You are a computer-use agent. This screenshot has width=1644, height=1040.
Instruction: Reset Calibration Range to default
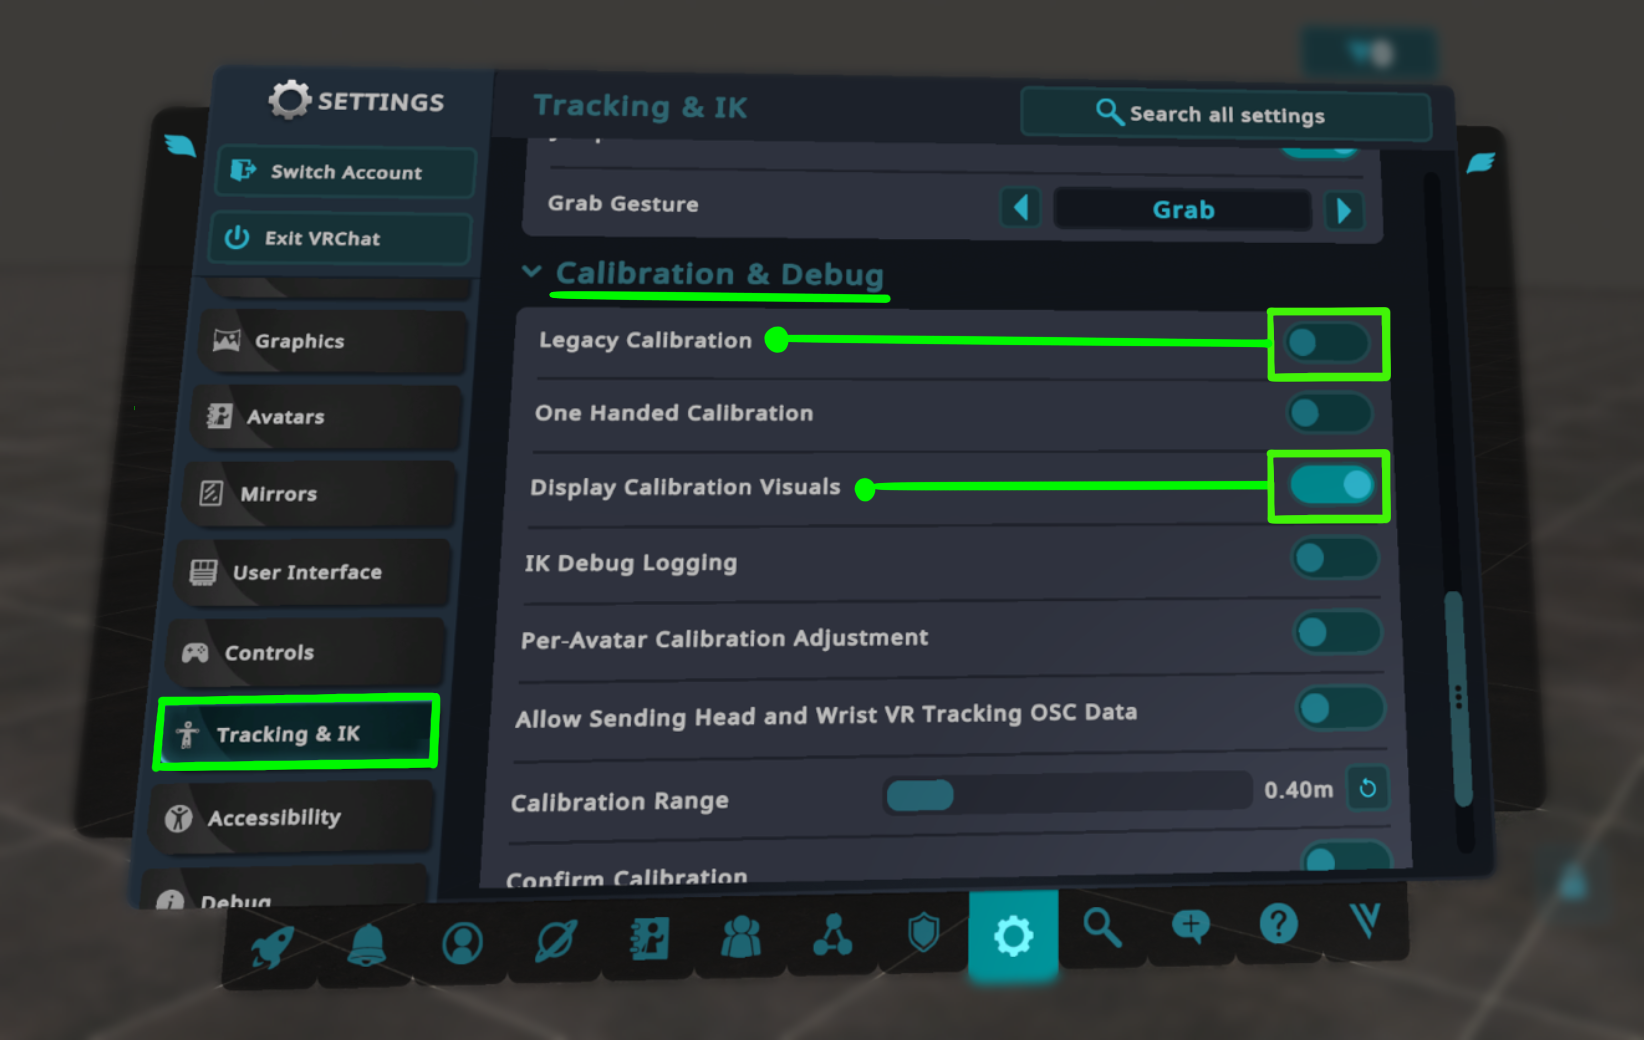pyautogui.click(x=1367, y=789)
